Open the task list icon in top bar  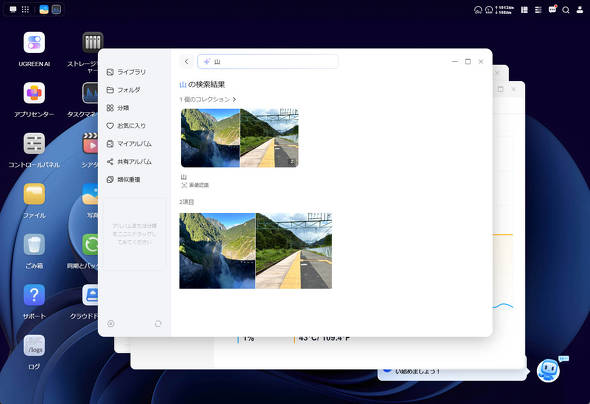point(538,10)
